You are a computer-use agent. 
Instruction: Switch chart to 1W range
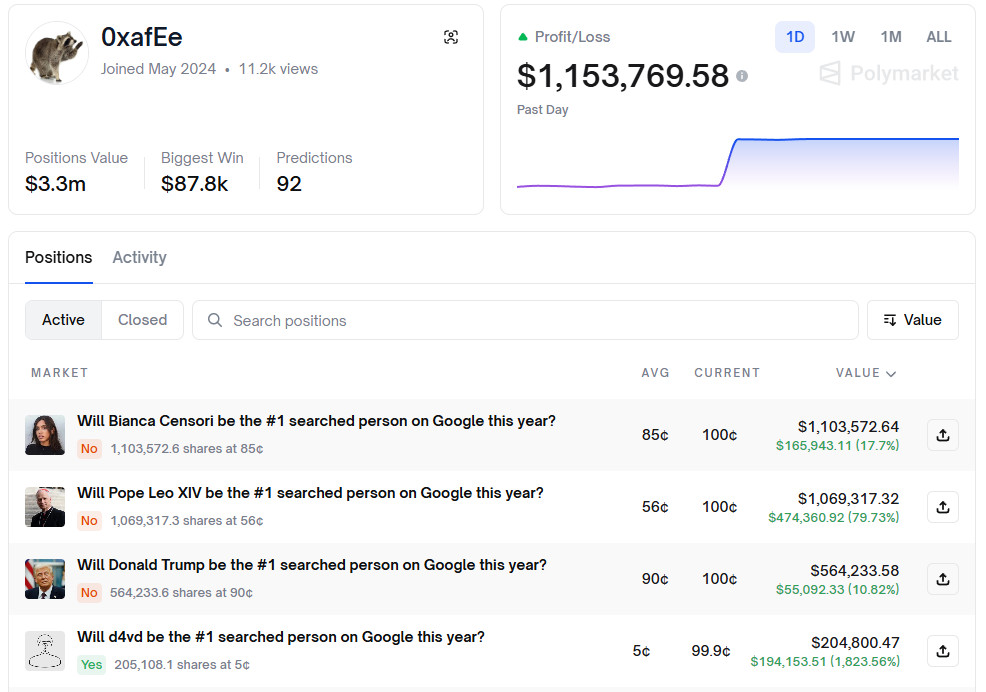(x=843, y=37)
